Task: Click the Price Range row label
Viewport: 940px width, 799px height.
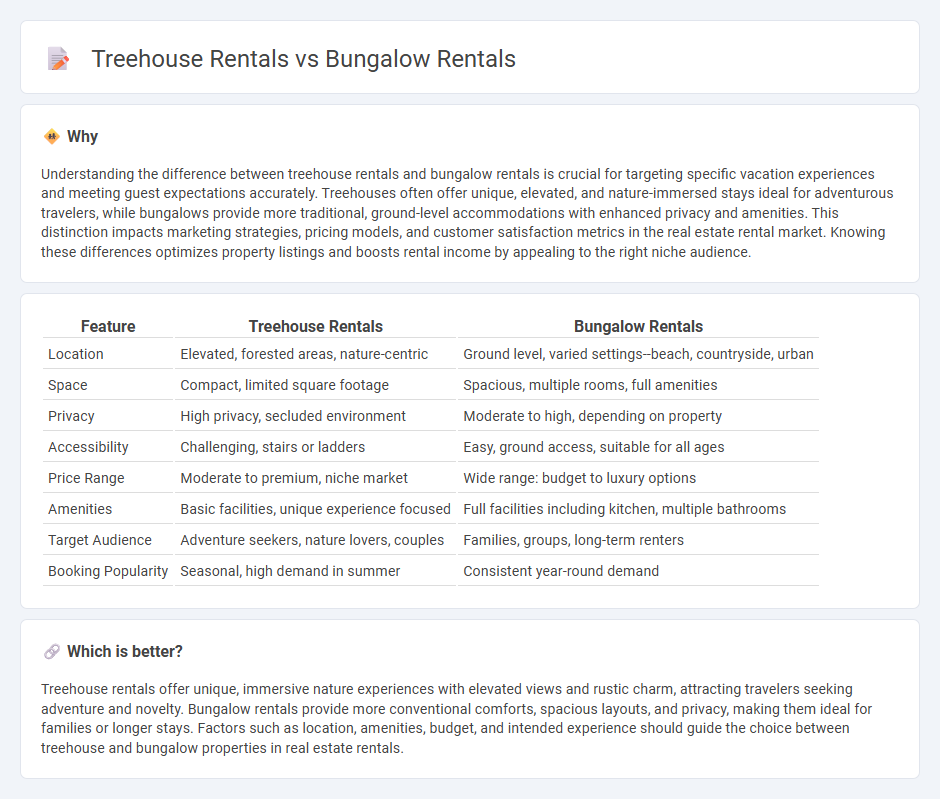Action: click(x=86, y=478)
